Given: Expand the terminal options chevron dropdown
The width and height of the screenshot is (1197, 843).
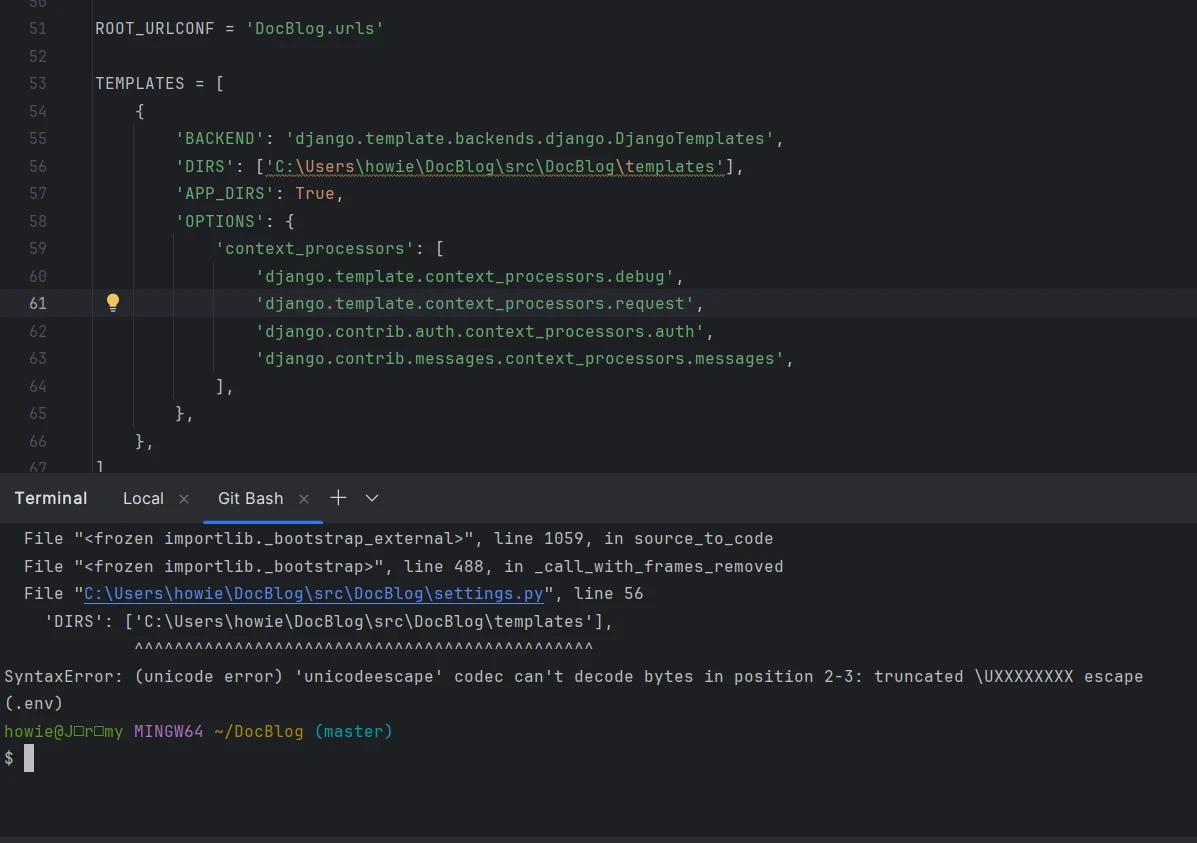Looking at the screenshot, I should point(372,498).
